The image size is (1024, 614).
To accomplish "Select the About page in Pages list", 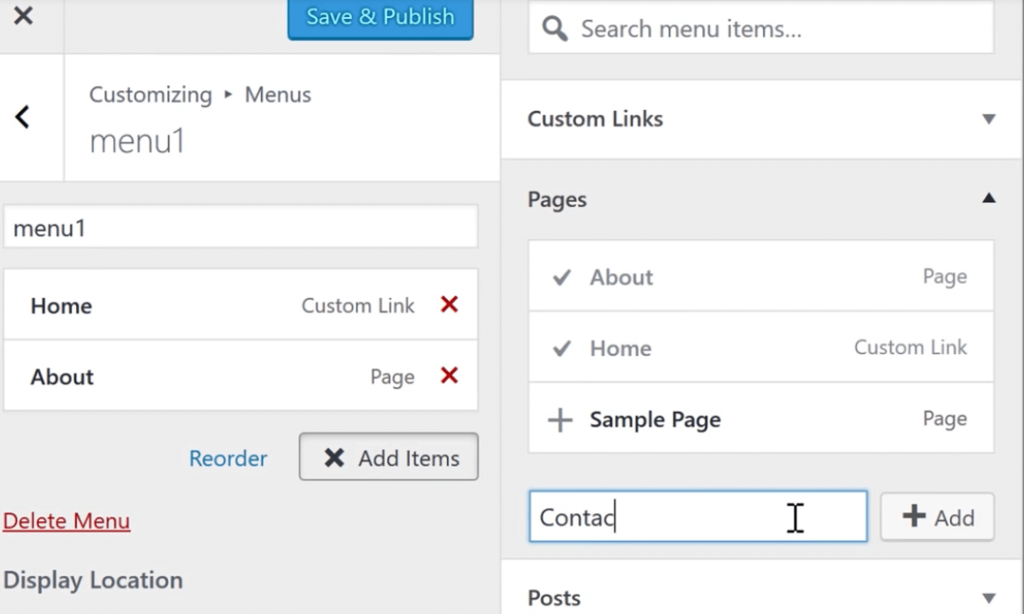I will [x=761, y=276].
